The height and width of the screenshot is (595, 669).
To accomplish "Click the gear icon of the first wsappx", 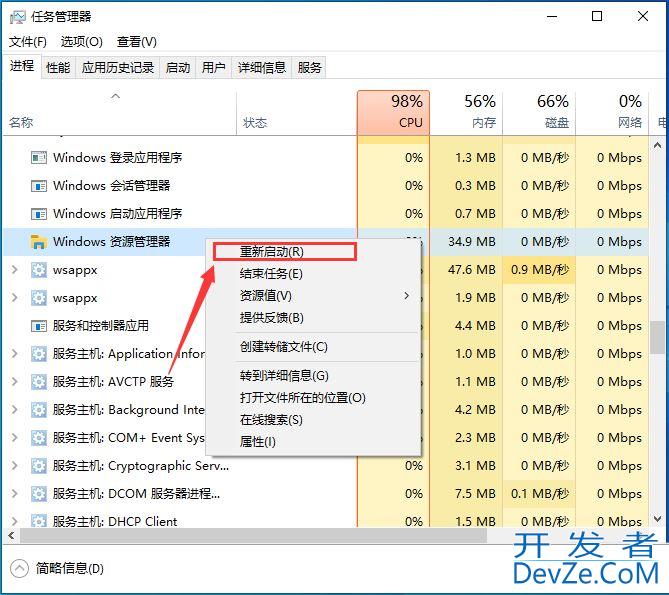I will point(39,270).
